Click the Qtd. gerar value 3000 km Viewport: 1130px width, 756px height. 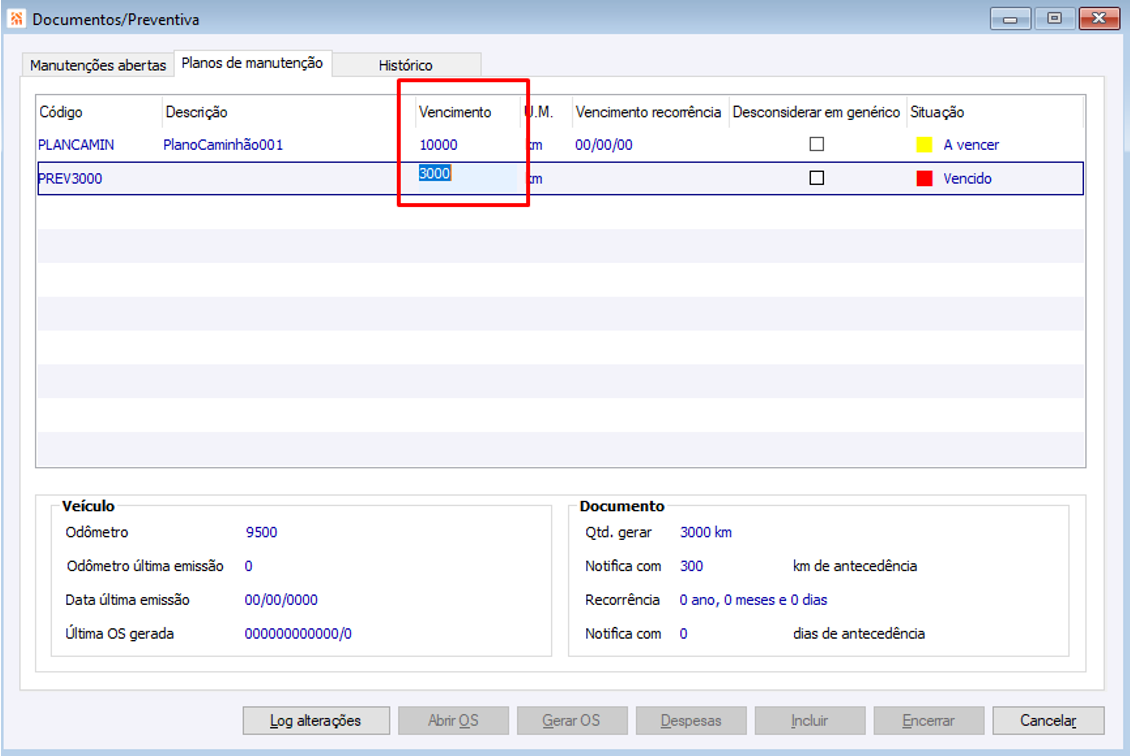tap(706, 532)
